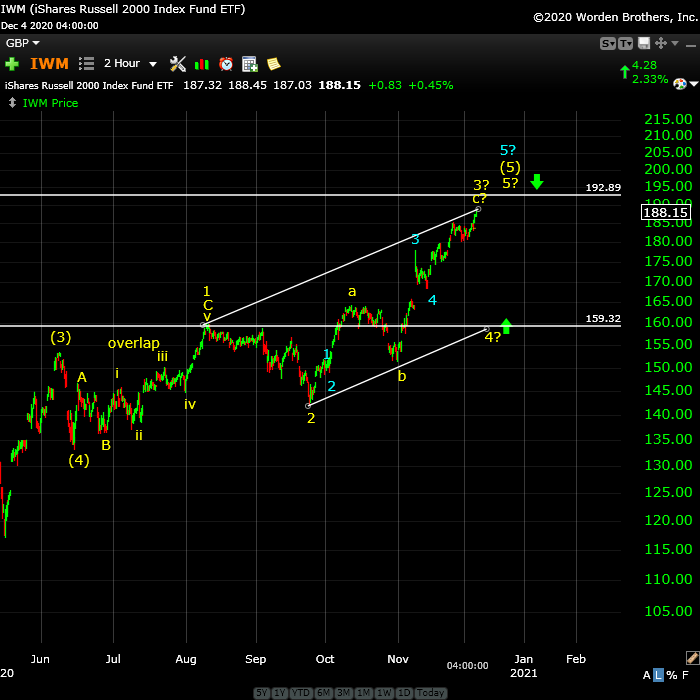
Task: Open the dropdown arrow beside color palette
Action: pyautogui.click(x=693, y=83)
